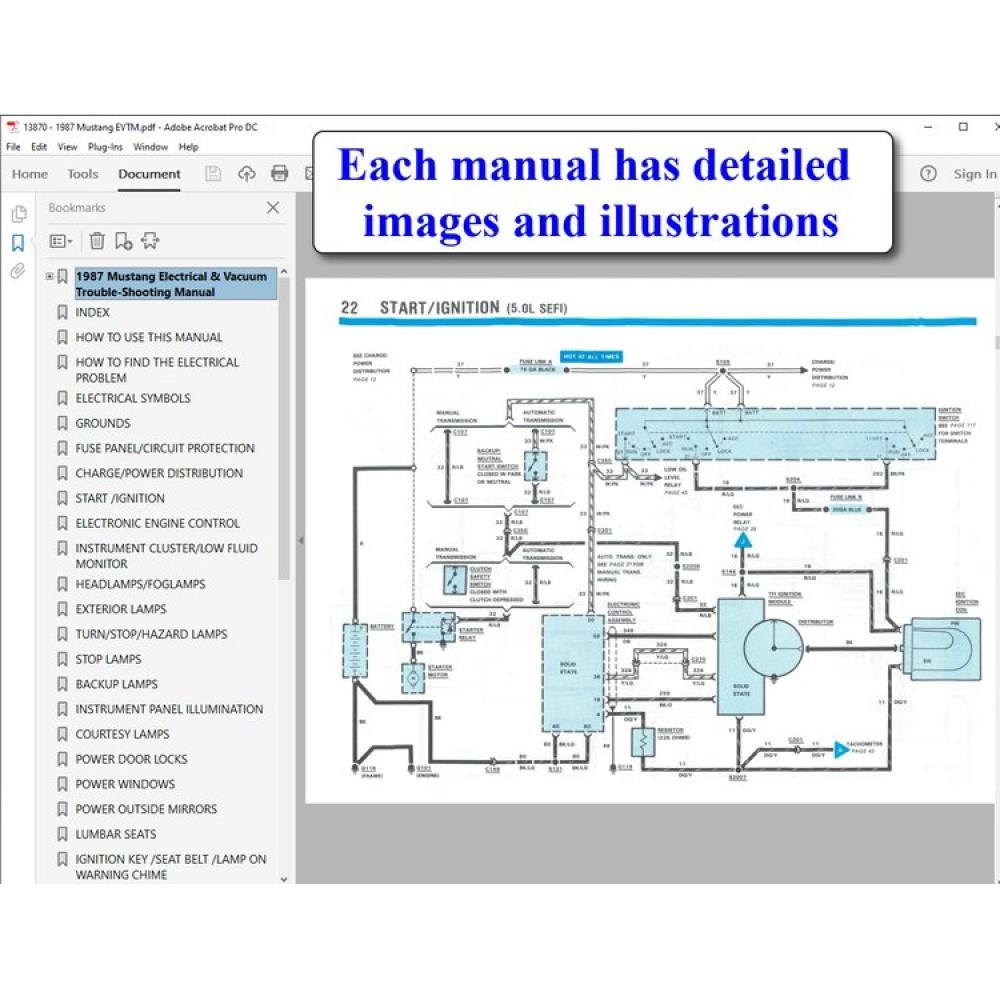Click bookmarks scrollbar down arrow
The height and width of the screenshot is (1000, 1000).
pos(284,879)
